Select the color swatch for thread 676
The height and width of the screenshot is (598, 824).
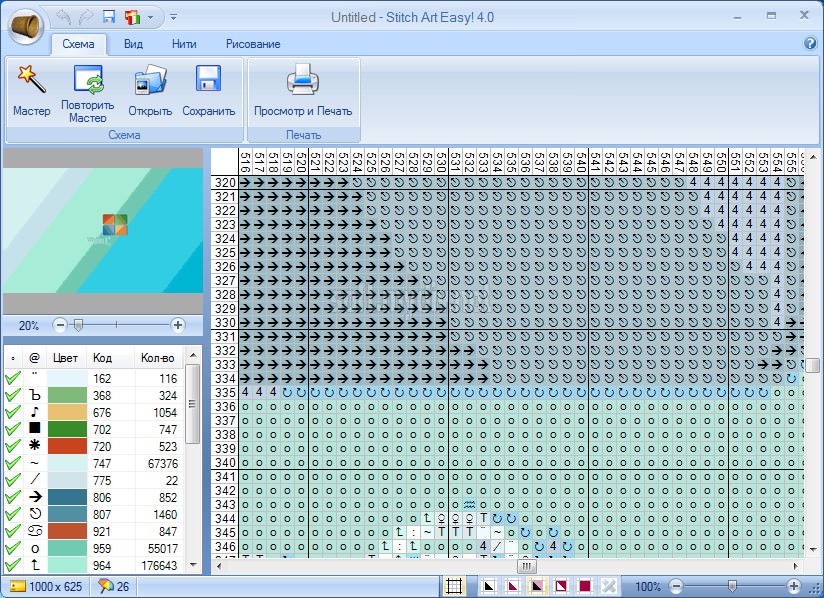(x=66, y=413)
